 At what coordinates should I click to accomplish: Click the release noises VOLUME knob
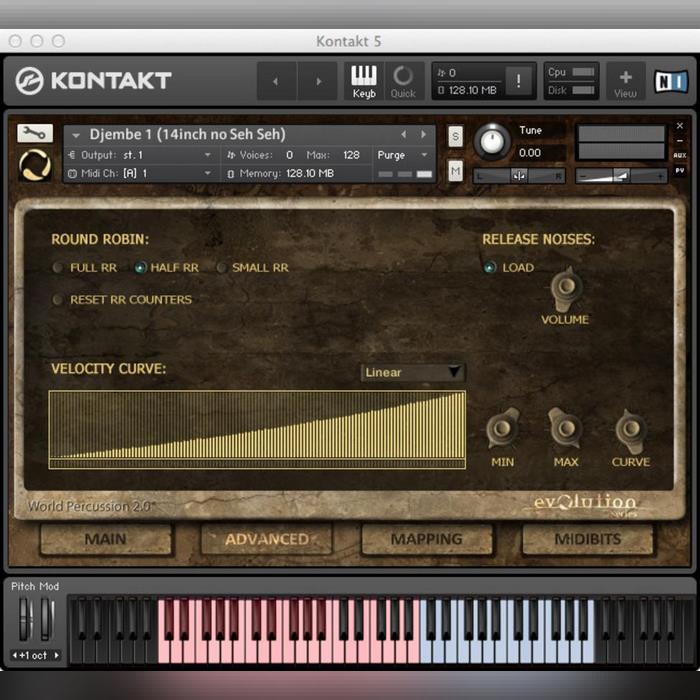click(565, 289)
